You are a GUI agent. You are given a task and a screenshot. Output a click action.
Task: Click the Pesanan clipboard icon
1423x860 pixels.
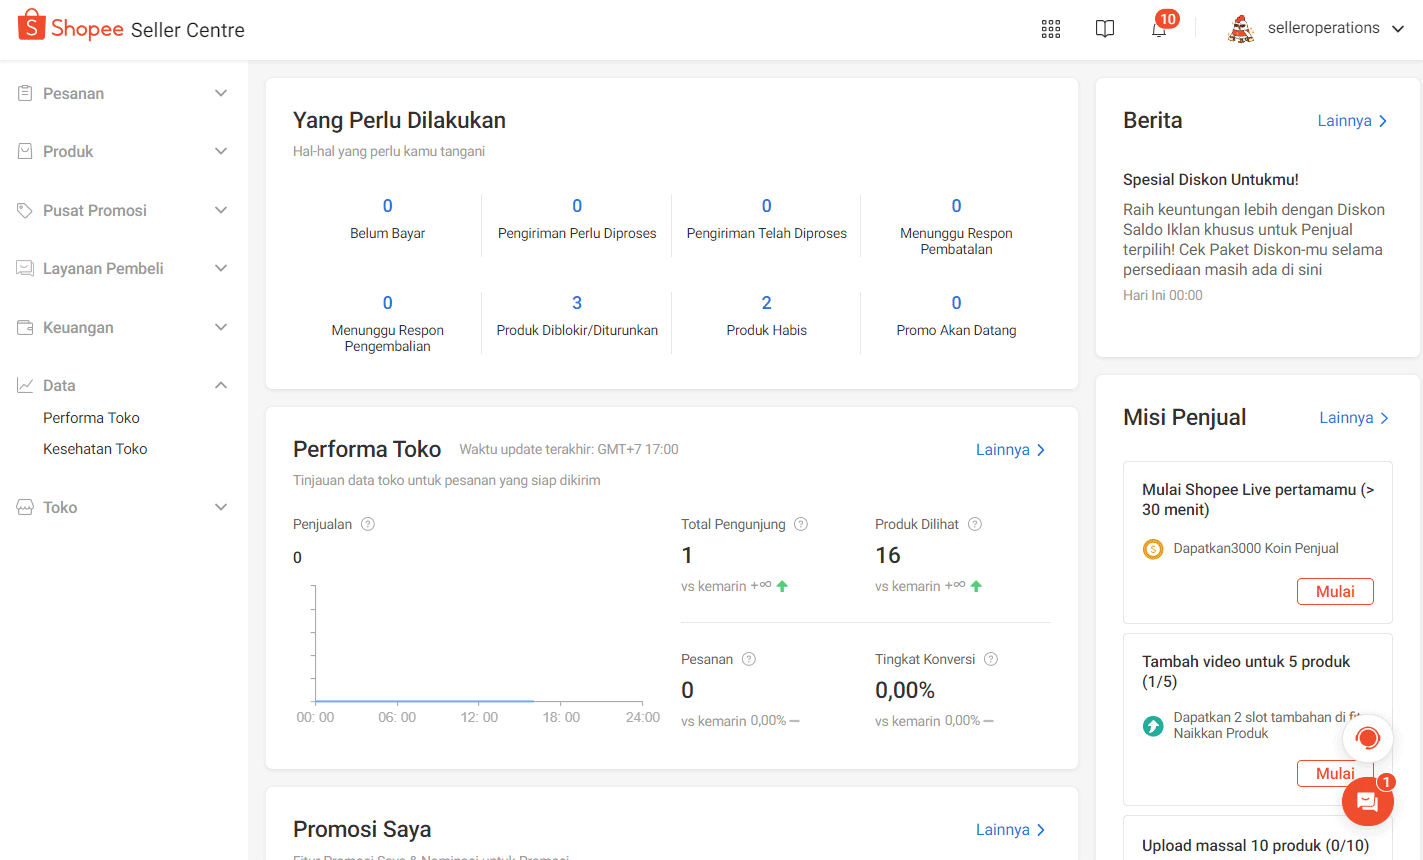coord(25,93)
